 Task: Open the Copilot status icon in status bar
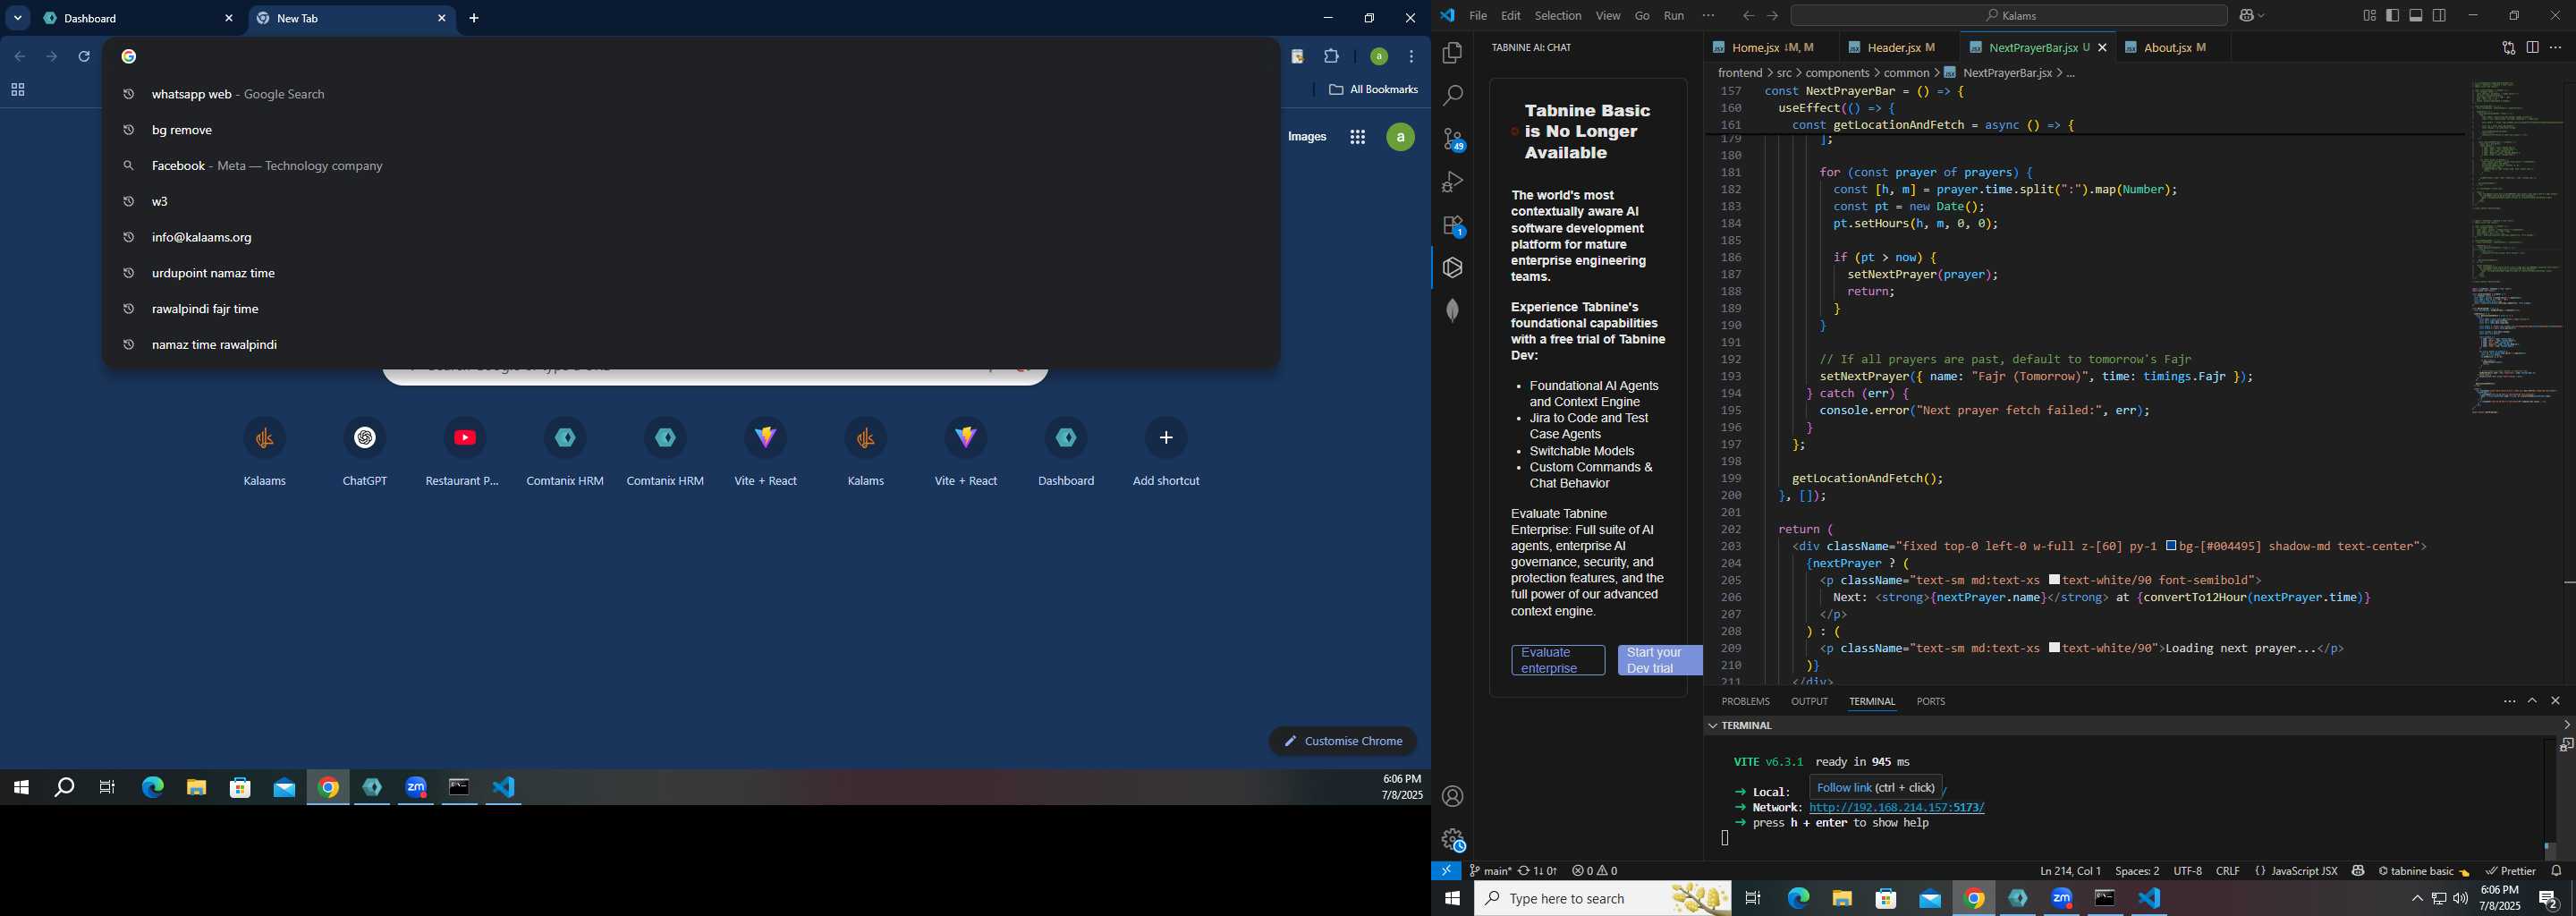pyautogui.click(x=2358, y=871)
